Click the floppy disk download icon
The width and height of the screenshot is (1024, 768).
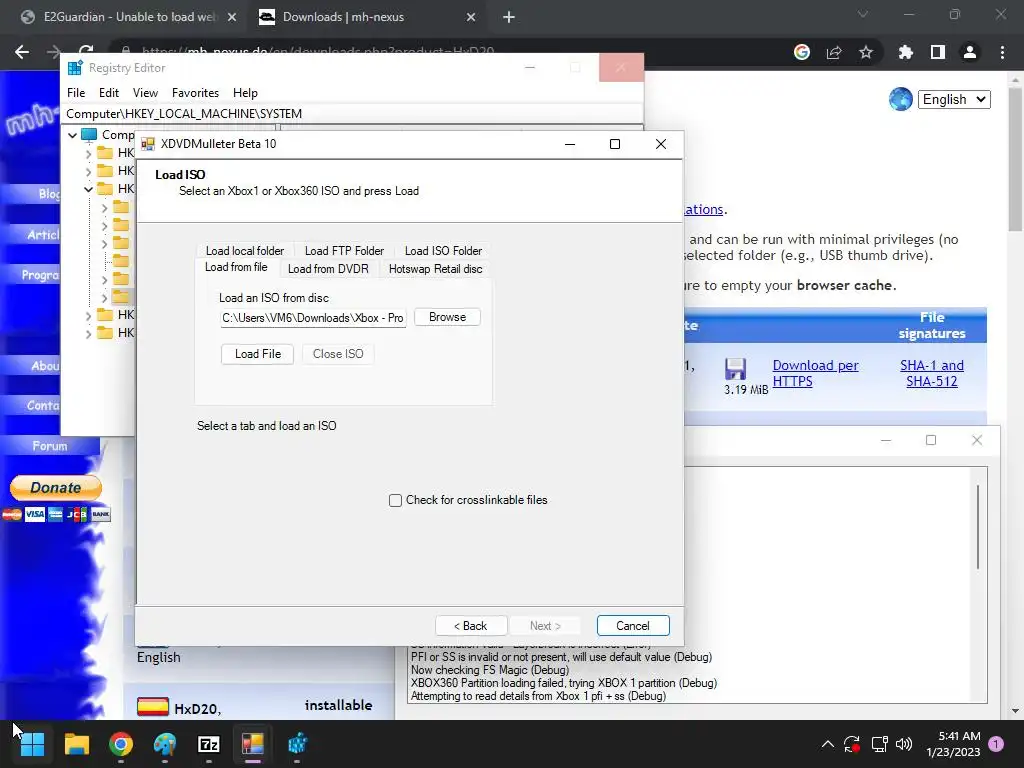click(x=735, y=369)
